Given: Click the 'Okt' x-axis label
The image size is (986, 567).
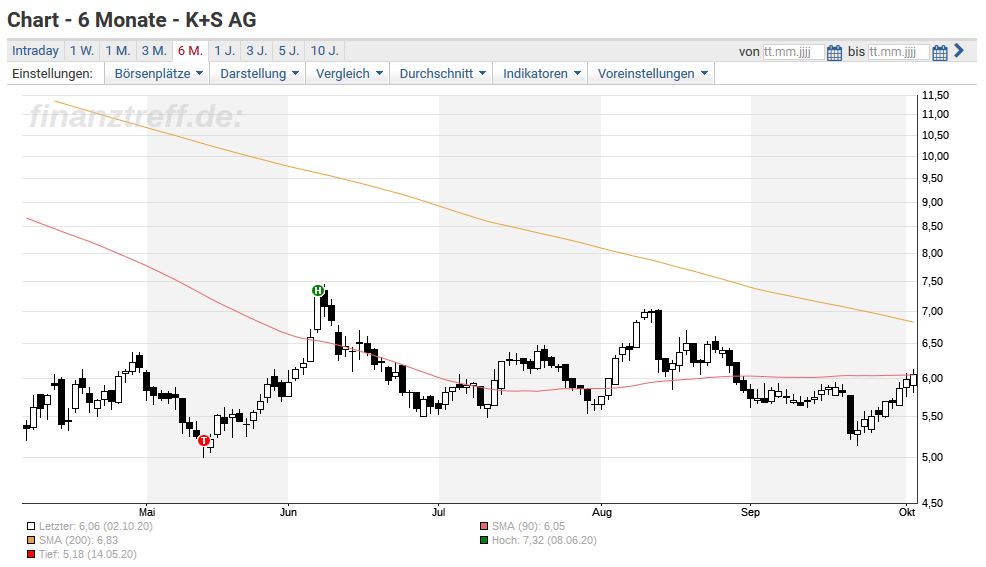Looking at the screenshot, I should [x=907, y=512].
